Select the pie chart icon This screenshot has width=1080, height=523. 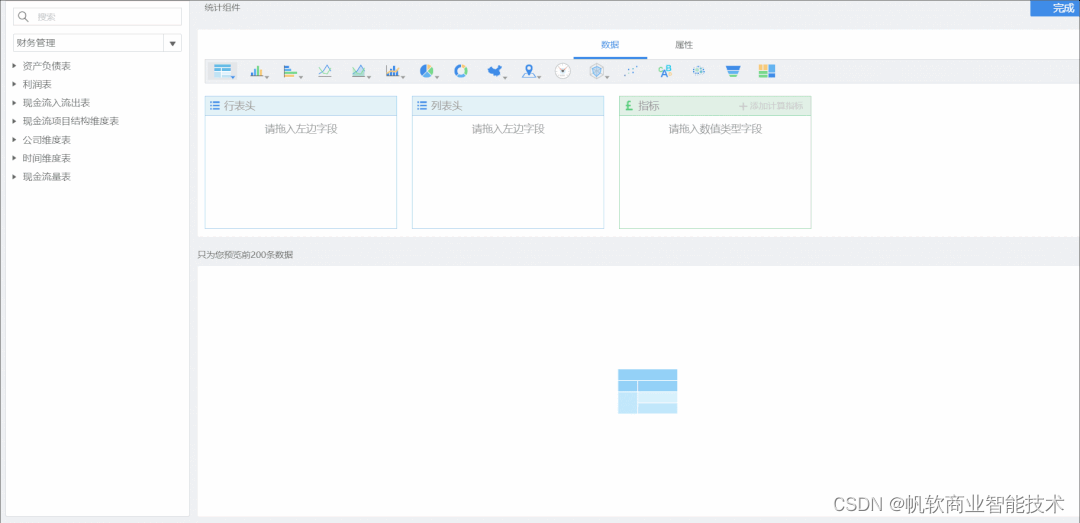click(x=426, y=71)
